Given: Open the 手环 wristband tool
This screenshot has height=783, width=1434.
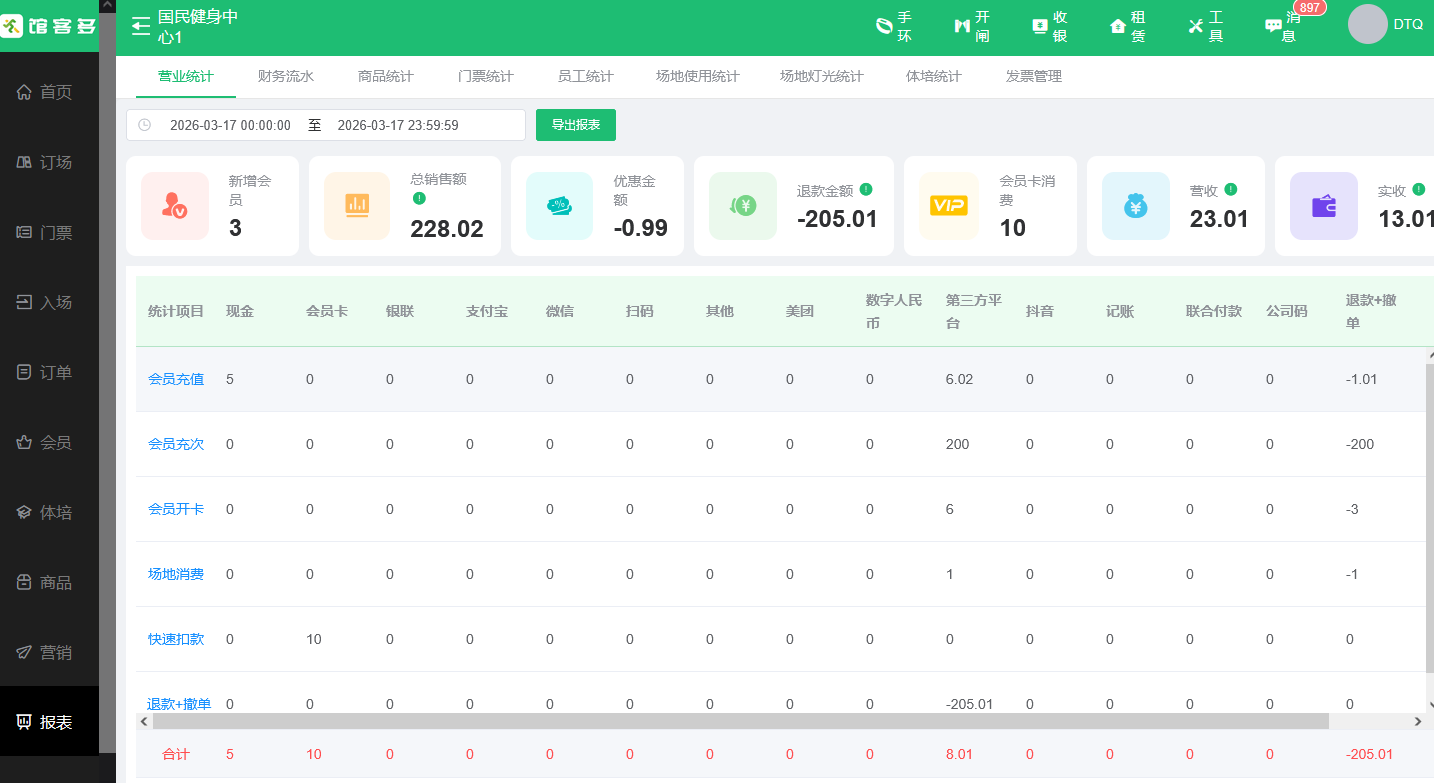Looking at the screenshot, I should pyautogui.click(x=893, y=26).
